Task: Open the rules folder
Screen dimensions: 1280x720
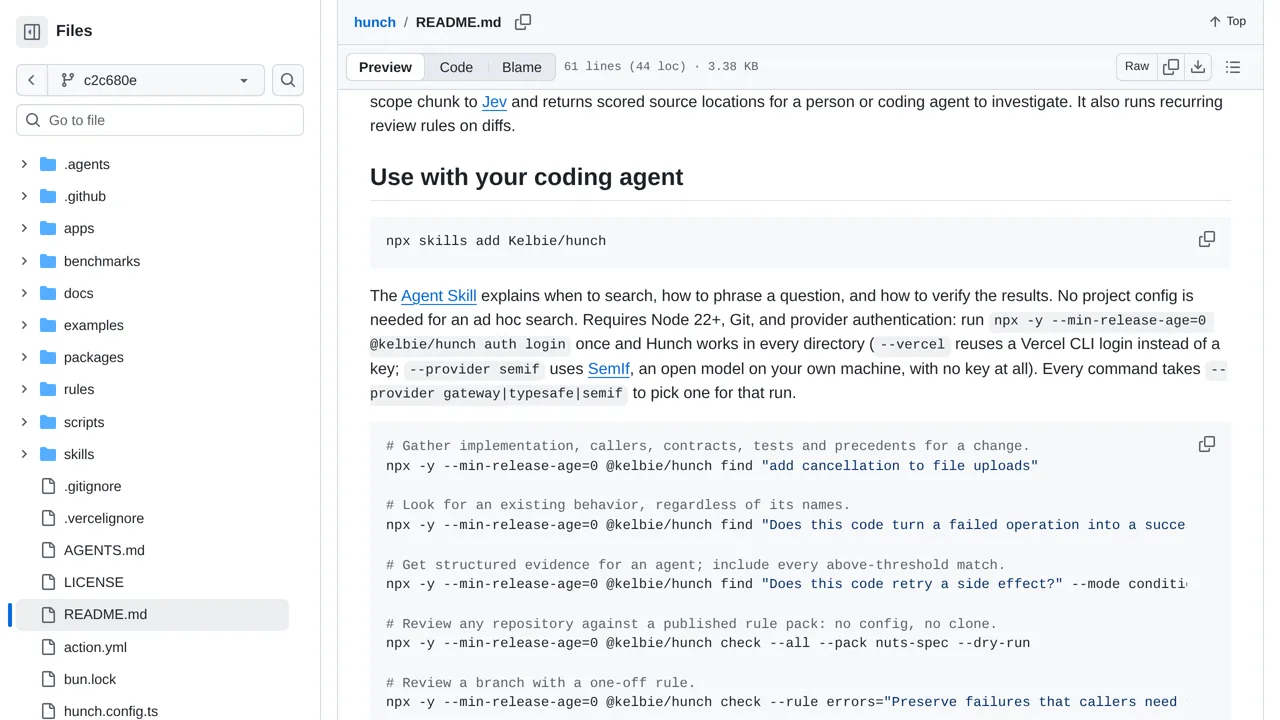Action: (x=79, y=389)
